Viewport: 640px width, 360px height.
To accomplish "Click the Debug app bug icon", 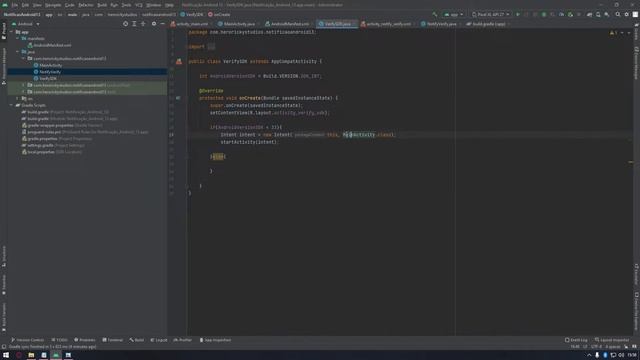I will [544, 14].
